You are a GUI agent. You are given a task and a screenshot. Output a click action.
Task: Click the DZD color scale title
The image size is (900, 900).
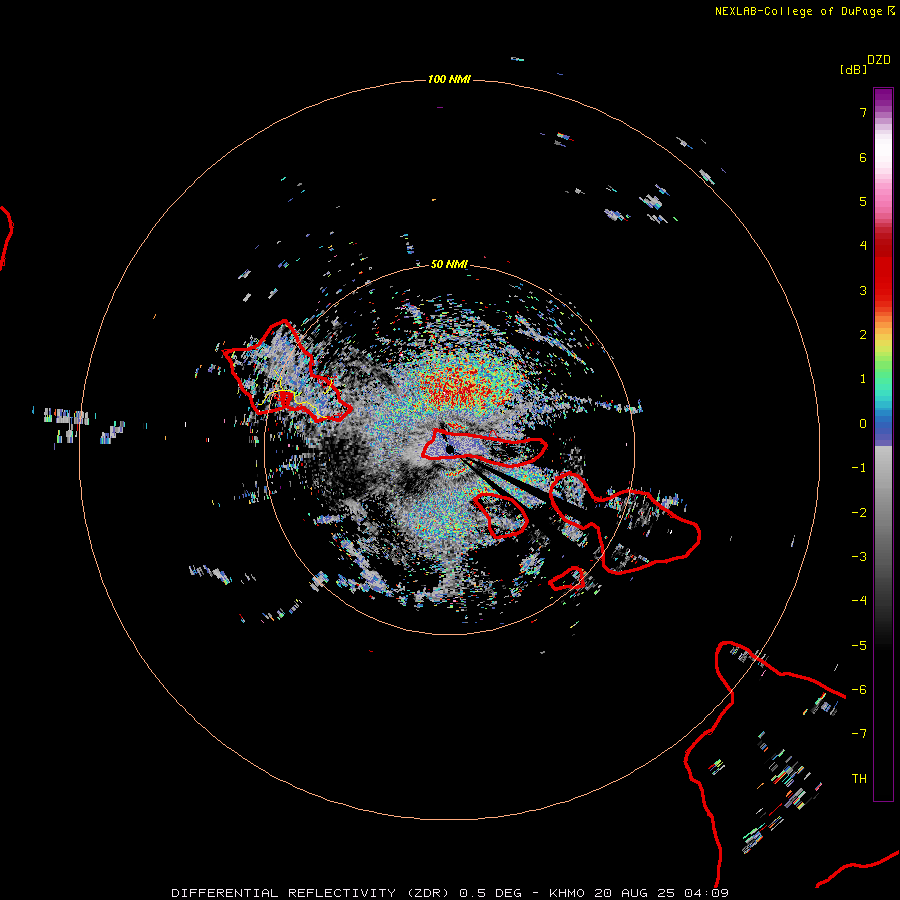(879, 60)
